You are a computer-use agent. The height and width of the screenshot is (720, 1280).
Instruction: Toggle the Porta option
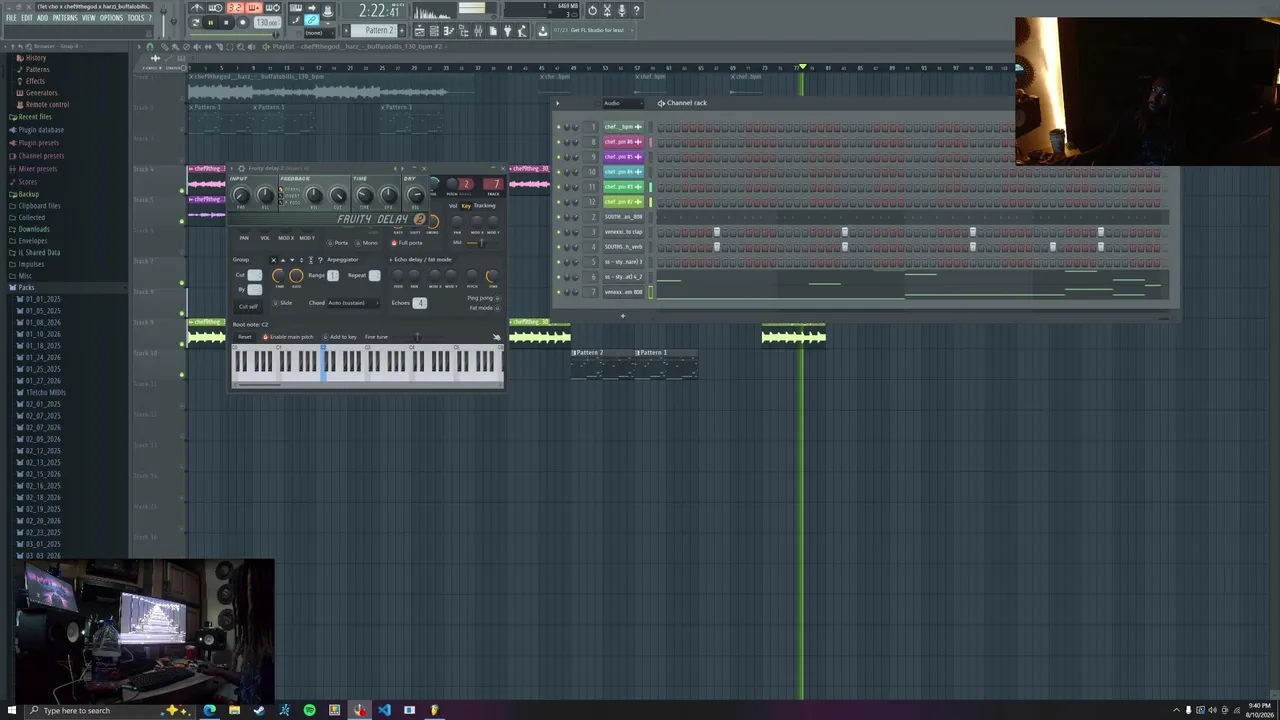338,243
